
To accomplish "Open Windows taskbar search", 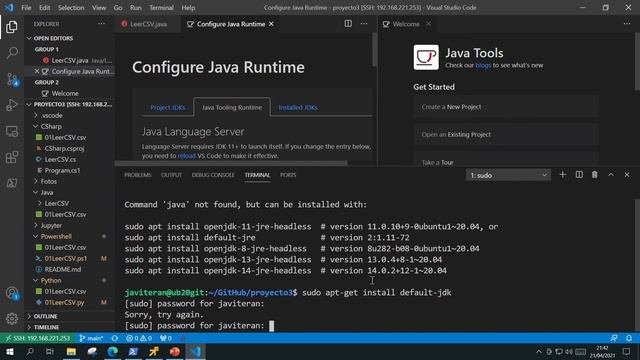I will pyautogui.click(x=30, y=351).
